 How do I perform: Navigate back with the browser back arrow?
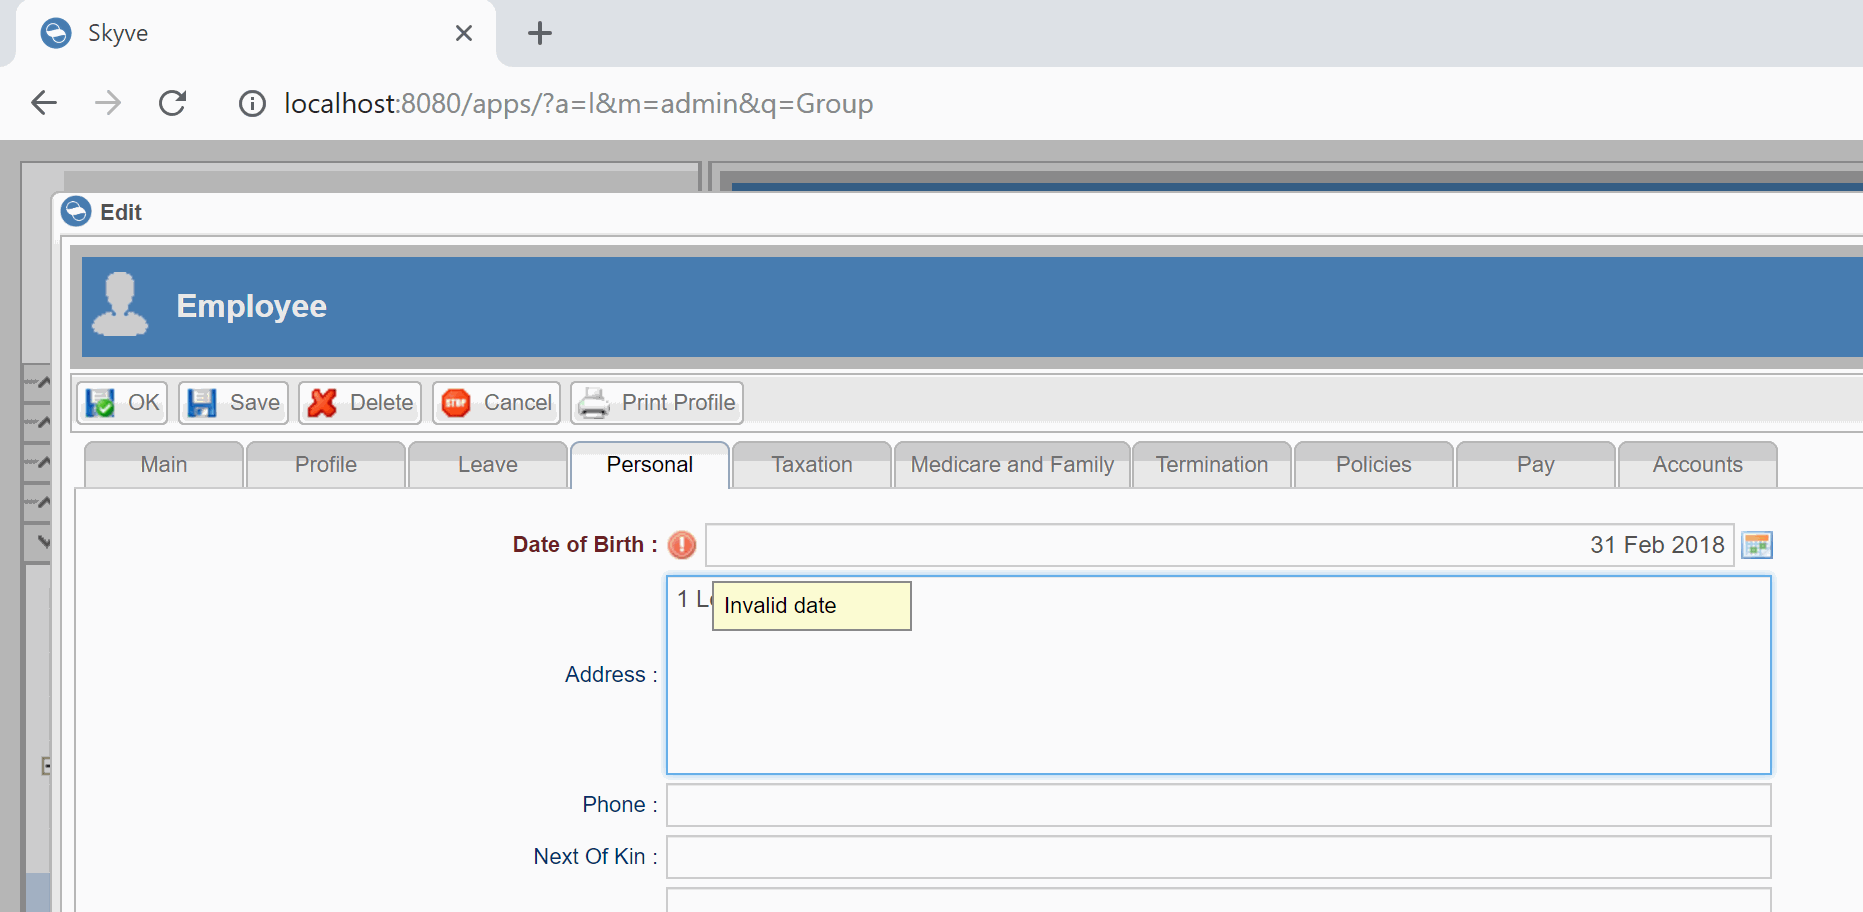pyautogui.click(x=43, y=103)
